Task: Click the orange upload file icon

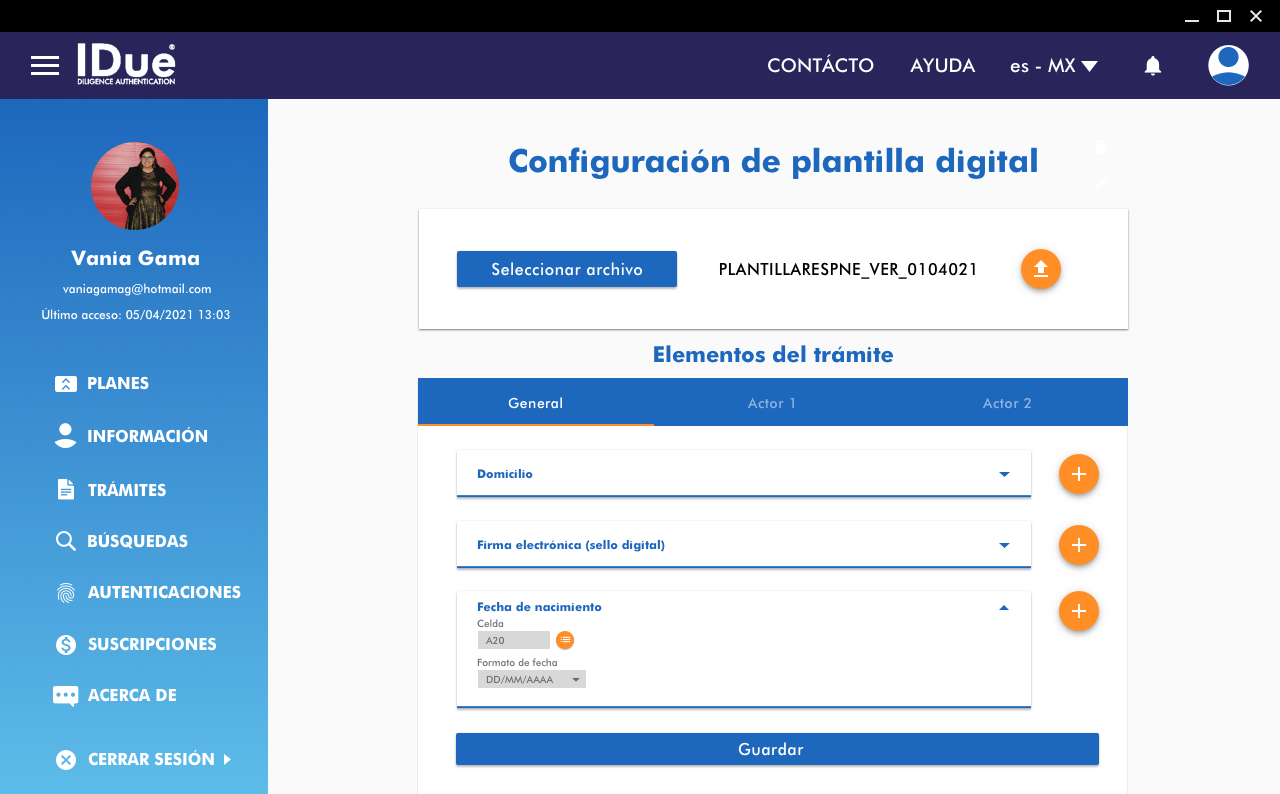Action: point(1040,269)
